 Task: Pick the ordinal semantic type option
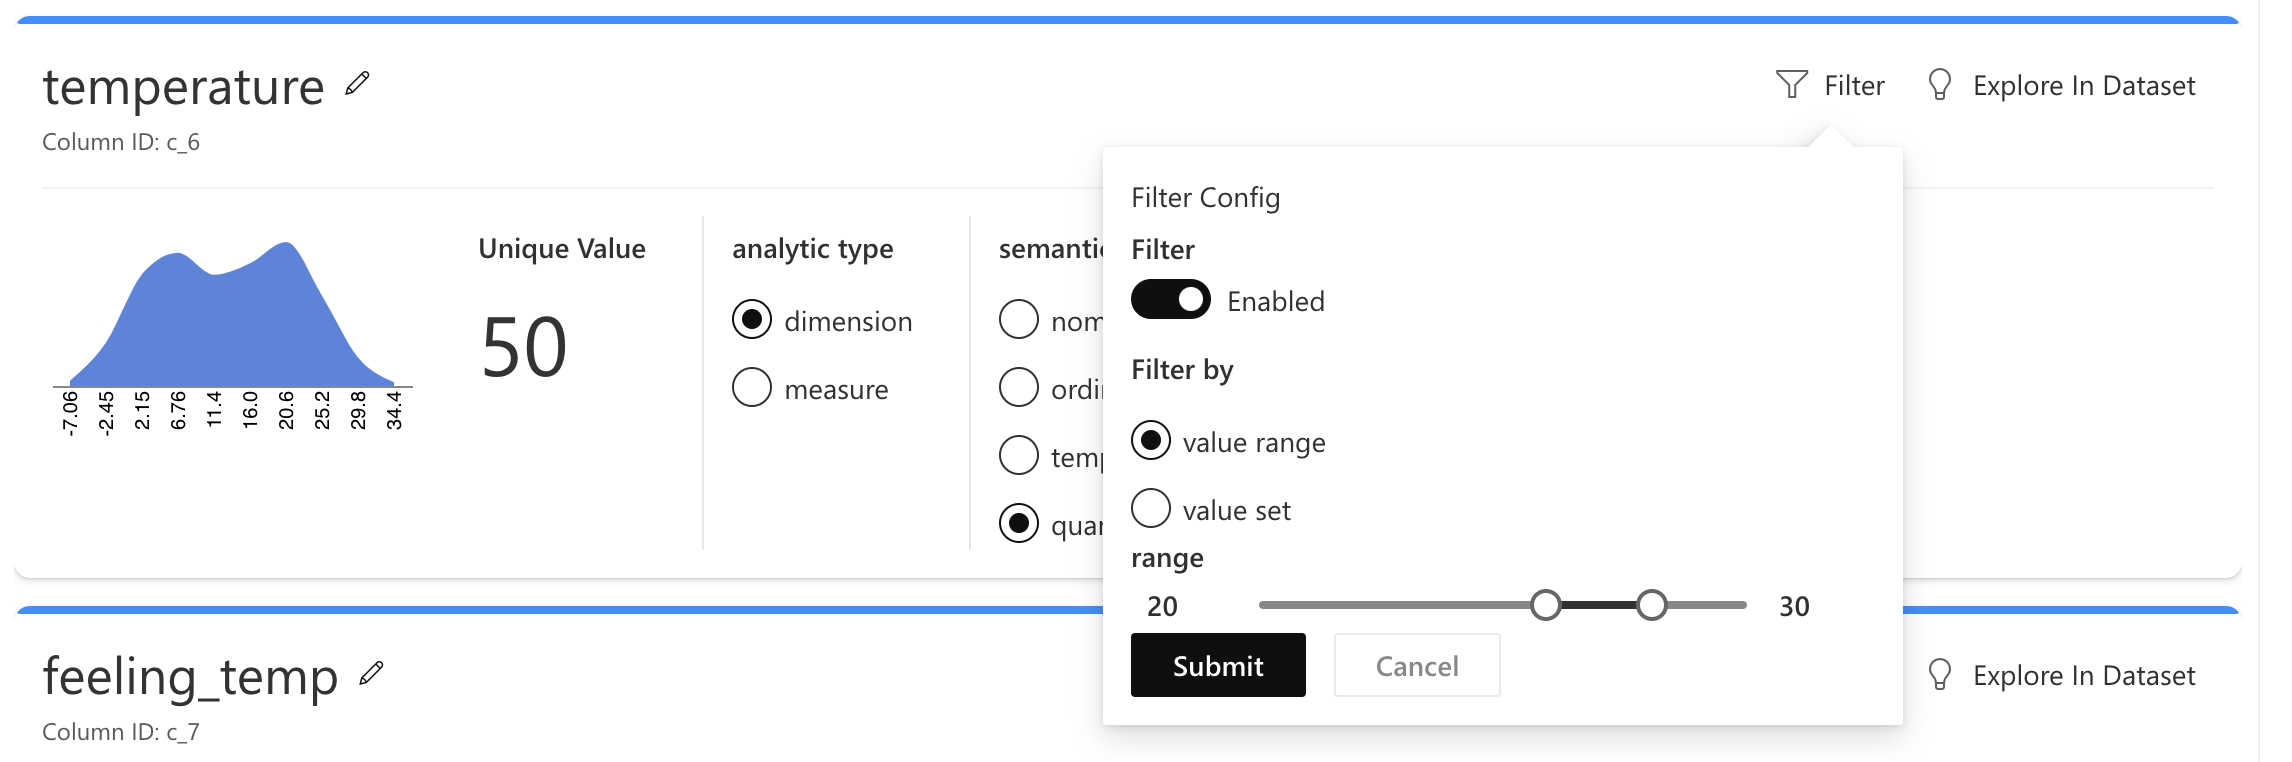tap(1018, 388)
